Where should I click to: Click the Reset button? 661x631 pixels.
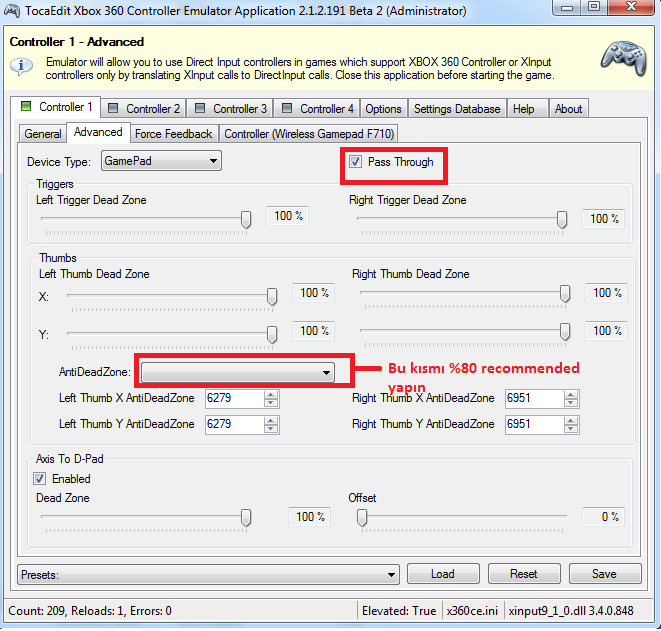[523, 574]
